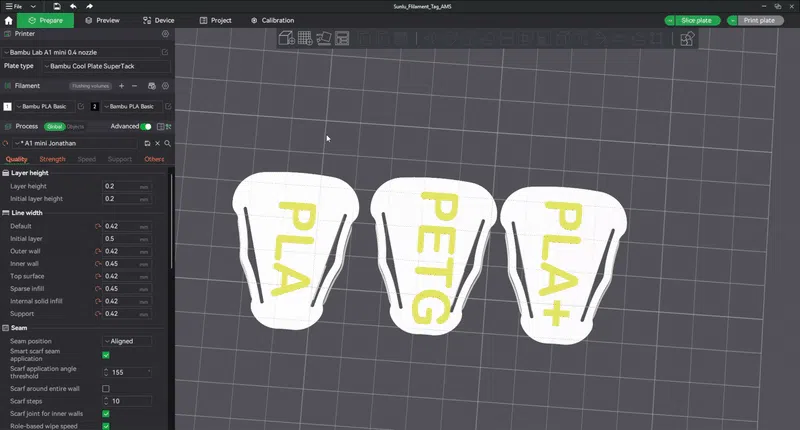Reset Default line width to preset value
Screen dimensions: 800x430
[x=97, y=226]
